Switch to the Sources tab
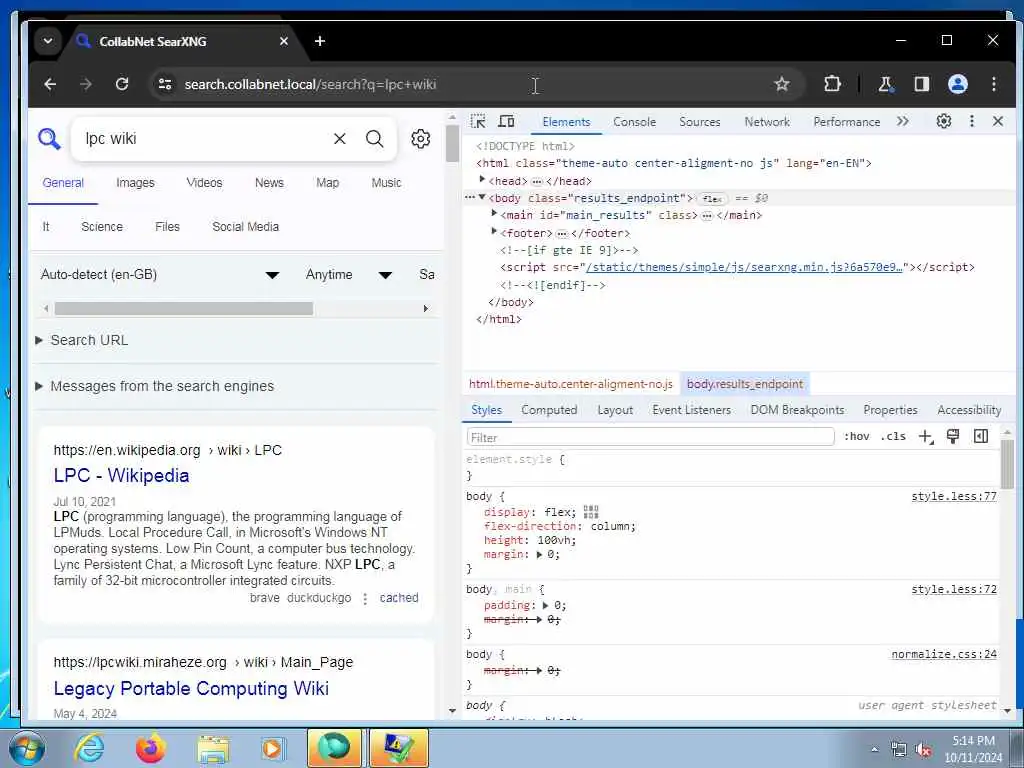Image resolution: width=1024 pixels, height=768 pixels. (x=699, y=122)
